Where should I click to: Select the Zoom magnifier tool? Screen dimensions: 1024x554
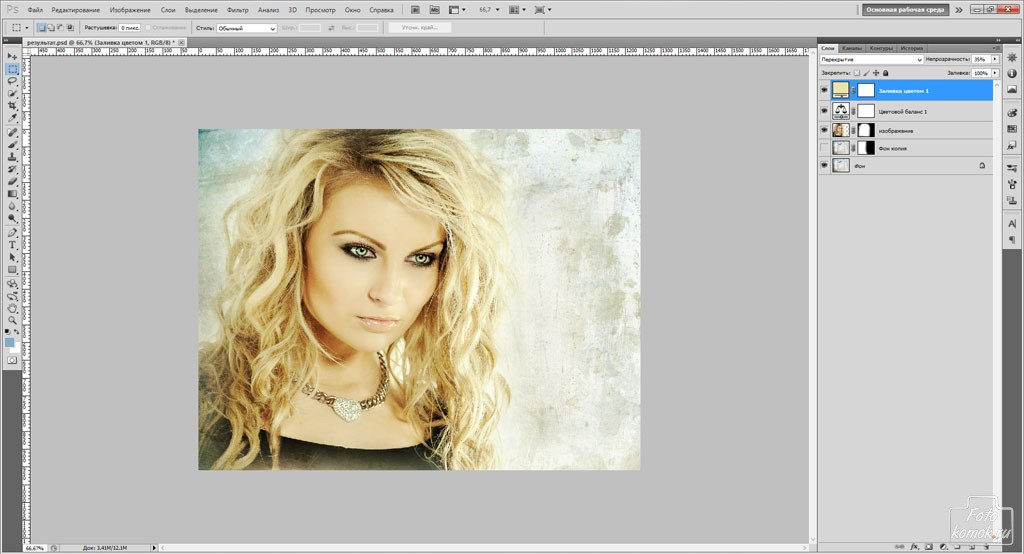(x=12, y=320)
